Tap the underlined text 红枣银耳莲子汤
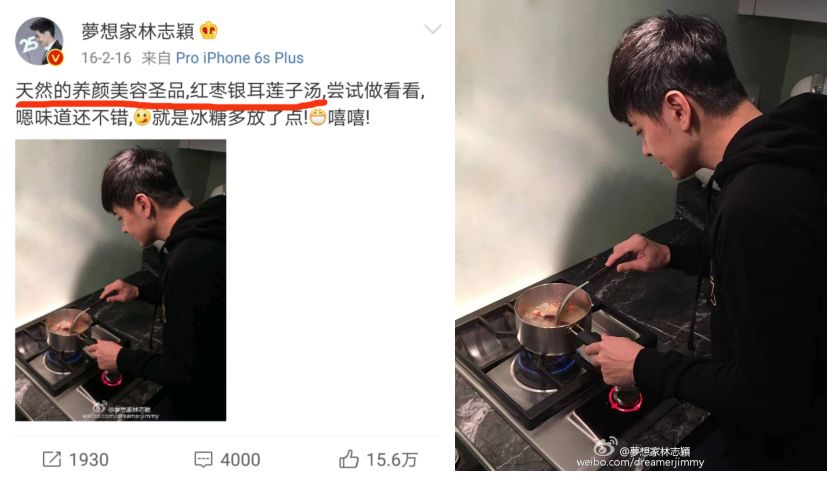This screenshot has height=477, width=827. coord(256,91)
